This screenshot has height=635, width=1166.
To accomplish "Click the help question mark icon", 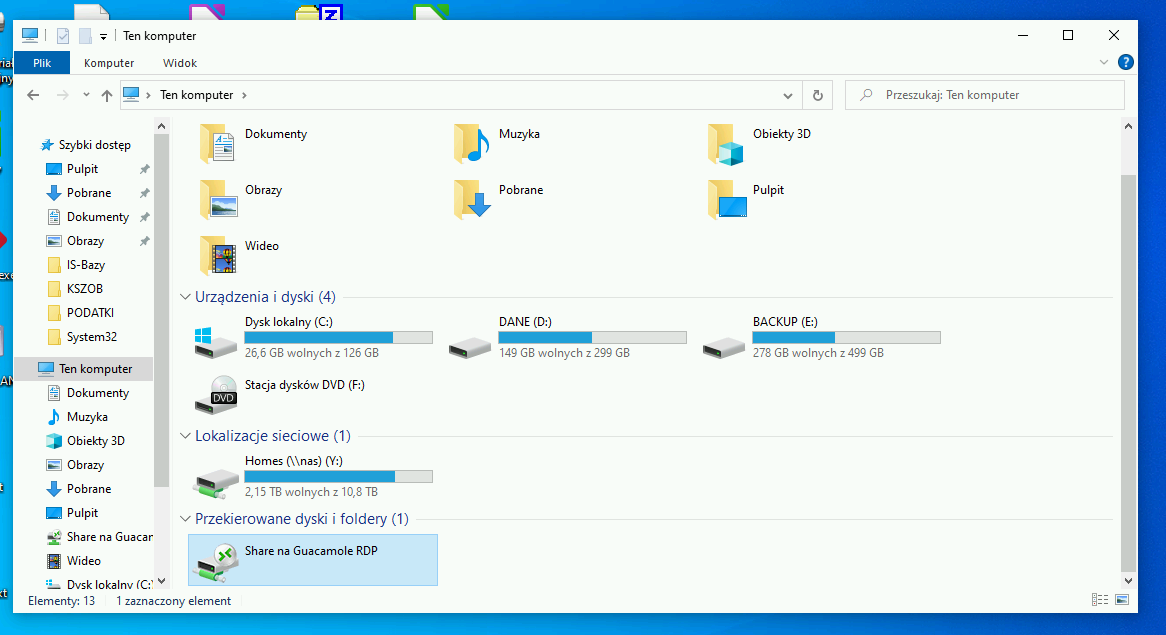I will 1126,62.
